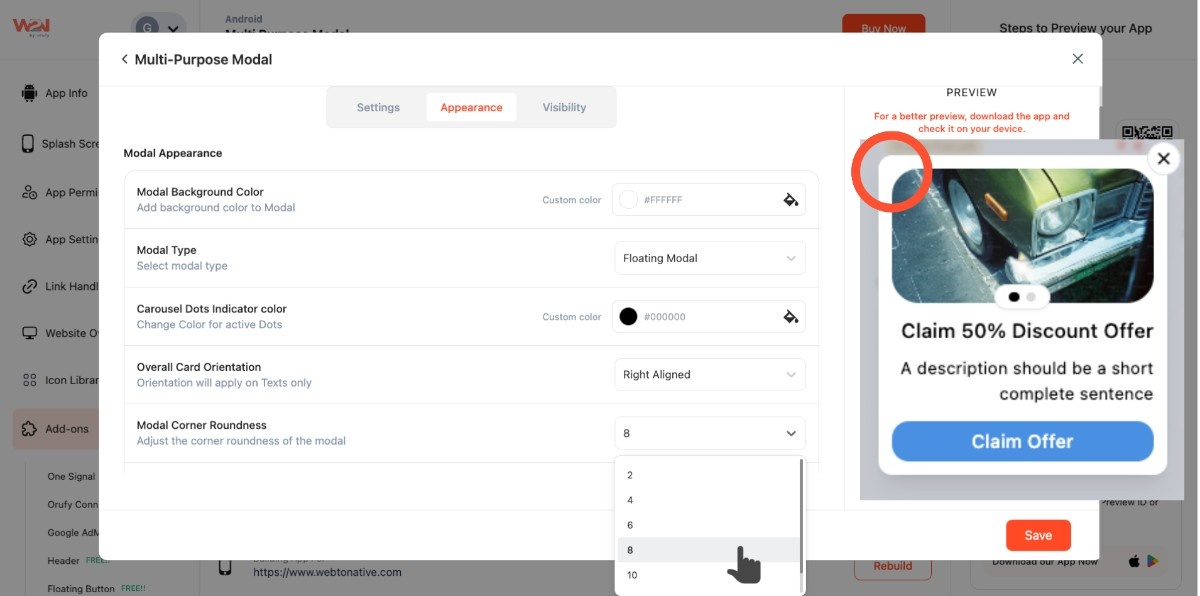Open Add-ons puzzle icon in sidebar

point(29,429)
